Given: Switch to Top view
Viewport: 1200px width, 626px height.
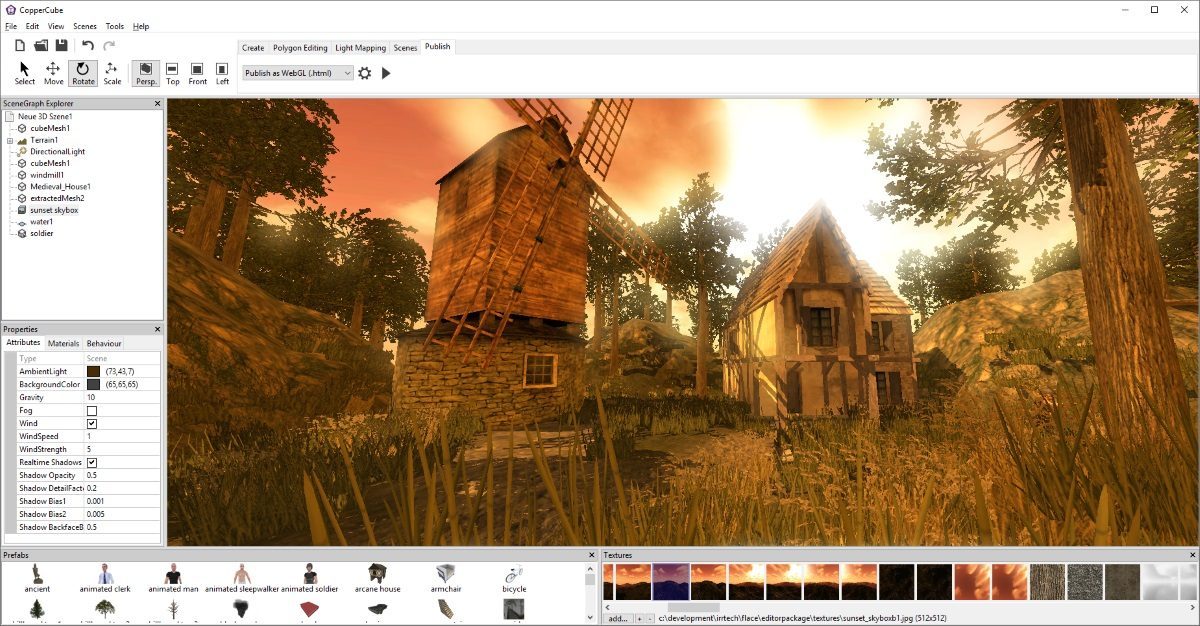Looking at the screenshot, I should point(173,73).
